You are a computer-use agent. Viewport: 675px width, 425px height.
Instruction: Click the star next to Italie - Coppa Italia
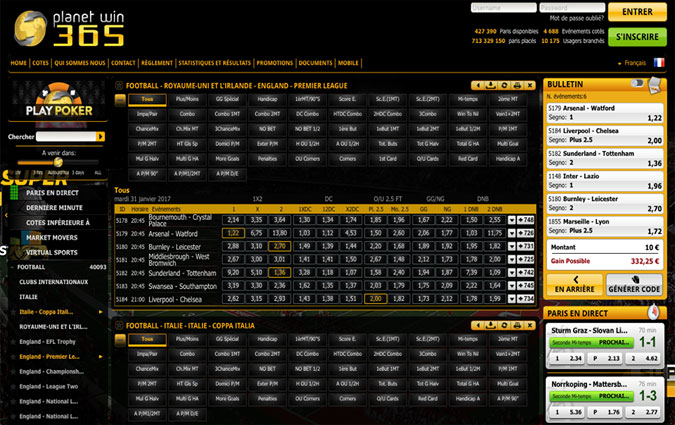click(13, 312)
